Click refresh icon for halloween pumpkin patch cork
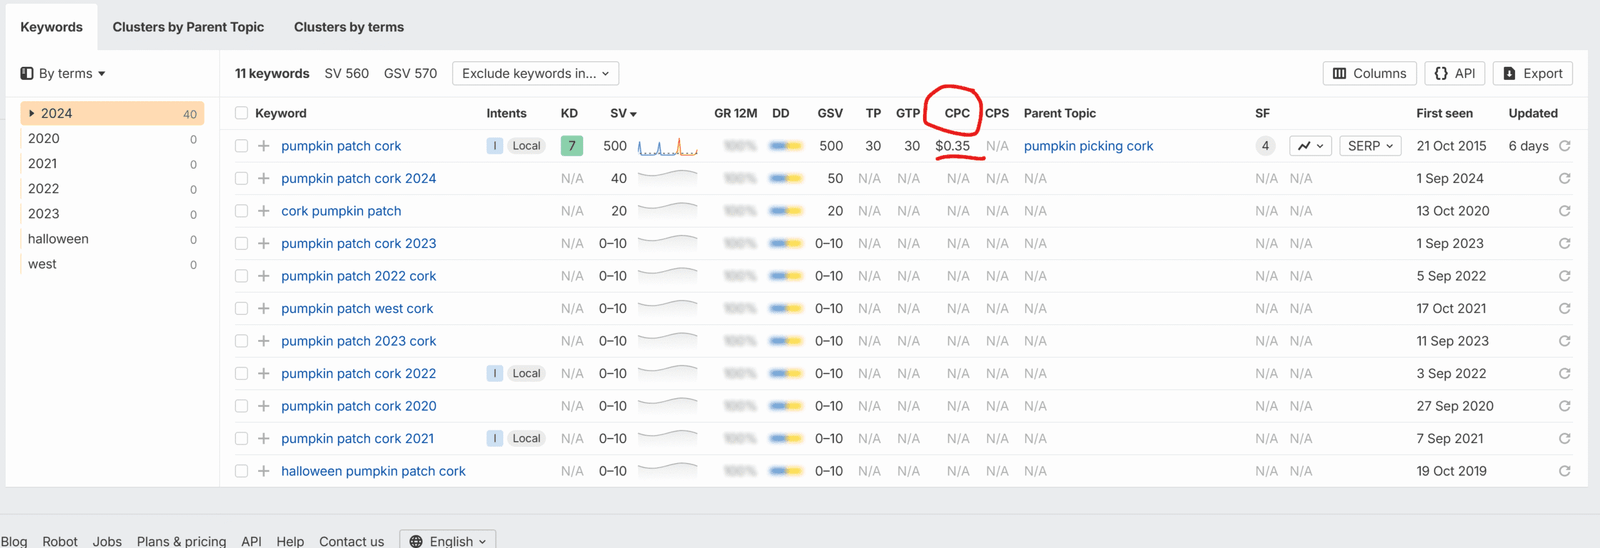The width and height of the screenshot is (1600, 548). [x=1564, y=471]
